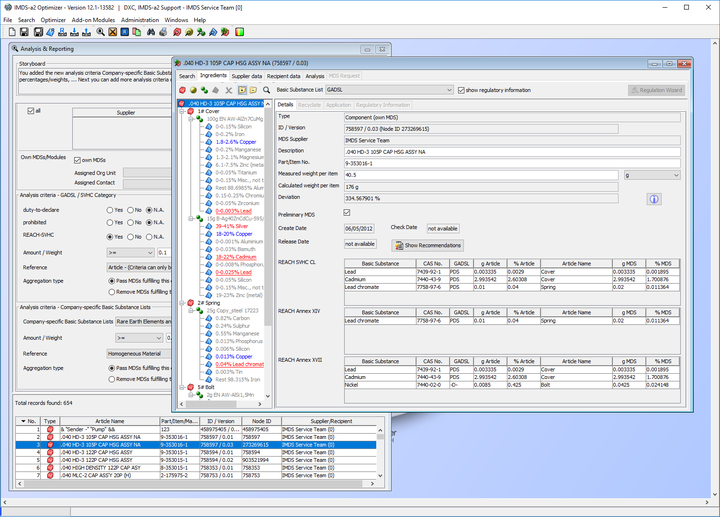Uncheck the show regulatory information checkbox
720x517 pixels.
pos(460,90)
